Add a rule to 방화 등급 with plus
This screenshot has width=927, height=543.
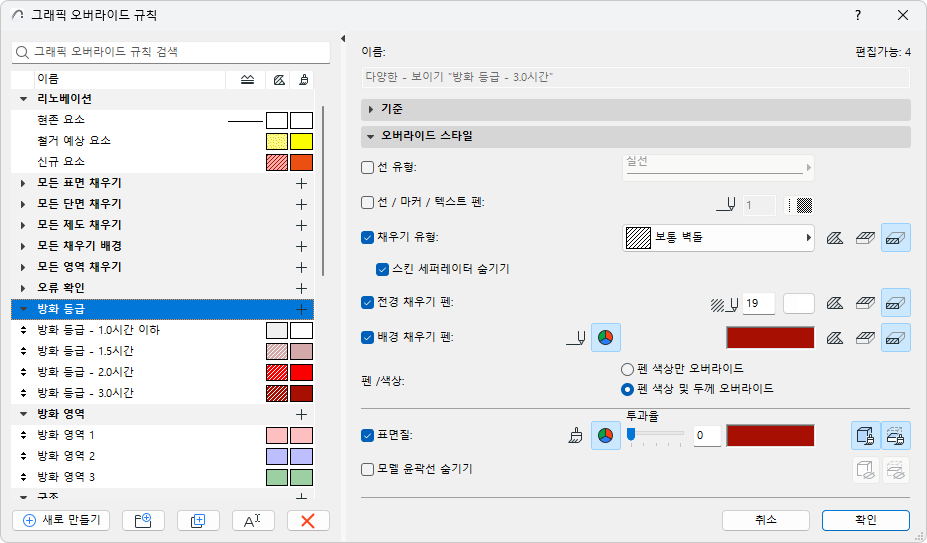click(302, 309)
